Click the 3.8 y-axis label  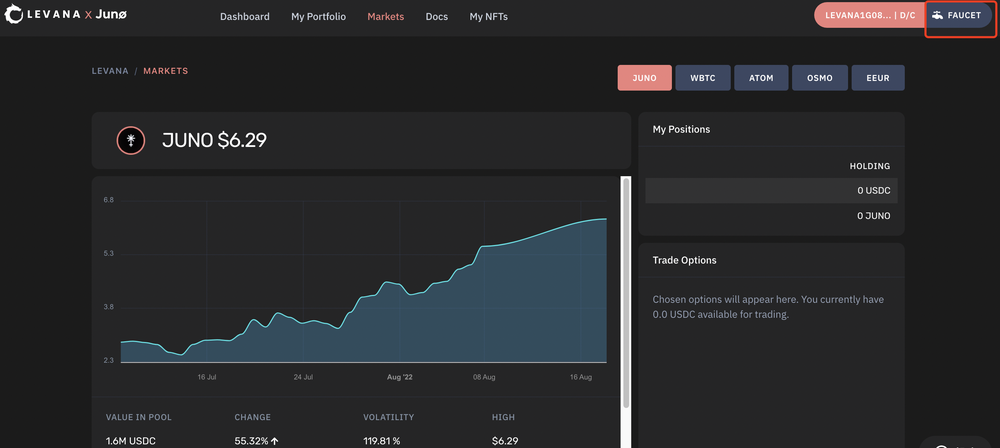(x=108, y=307)
